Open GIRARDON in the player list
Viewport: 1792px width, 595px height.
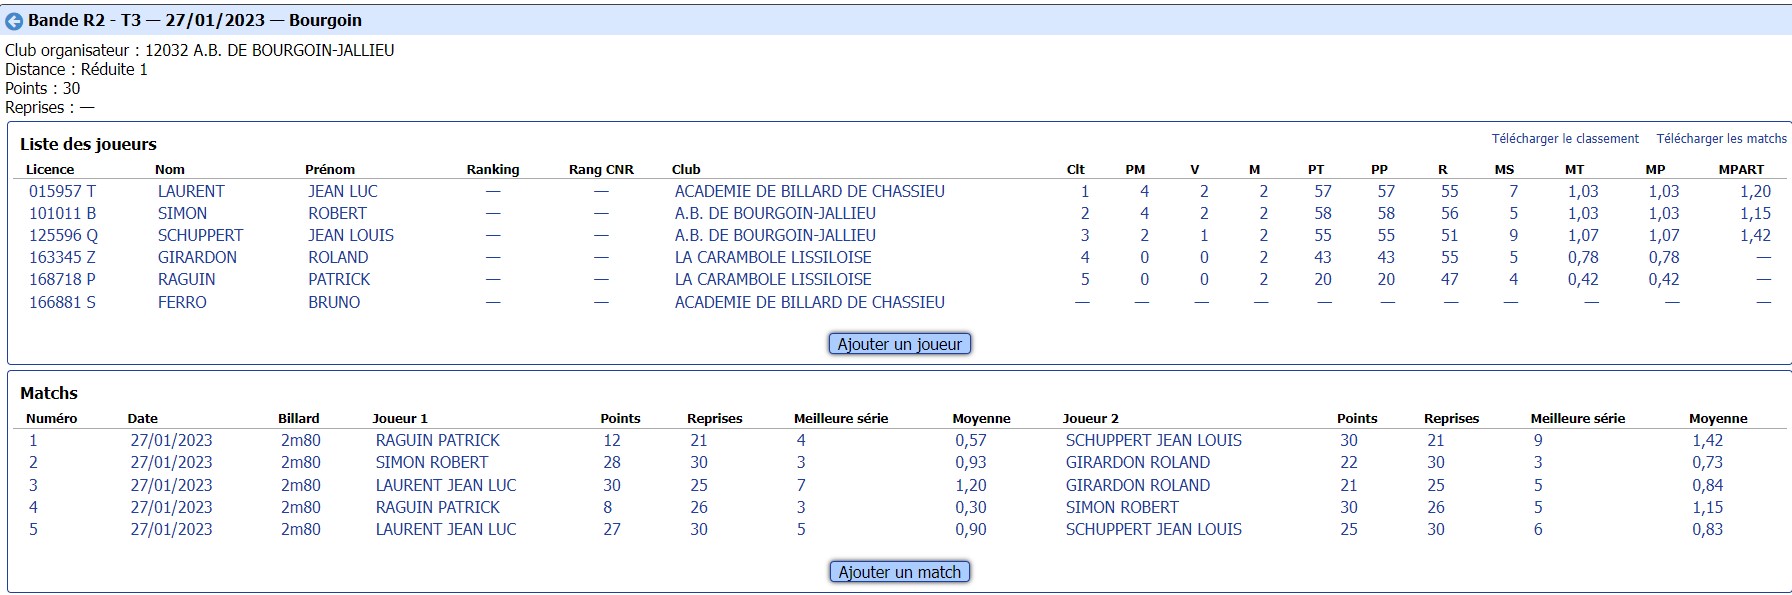pyautogui.click(x=197, y=257)
